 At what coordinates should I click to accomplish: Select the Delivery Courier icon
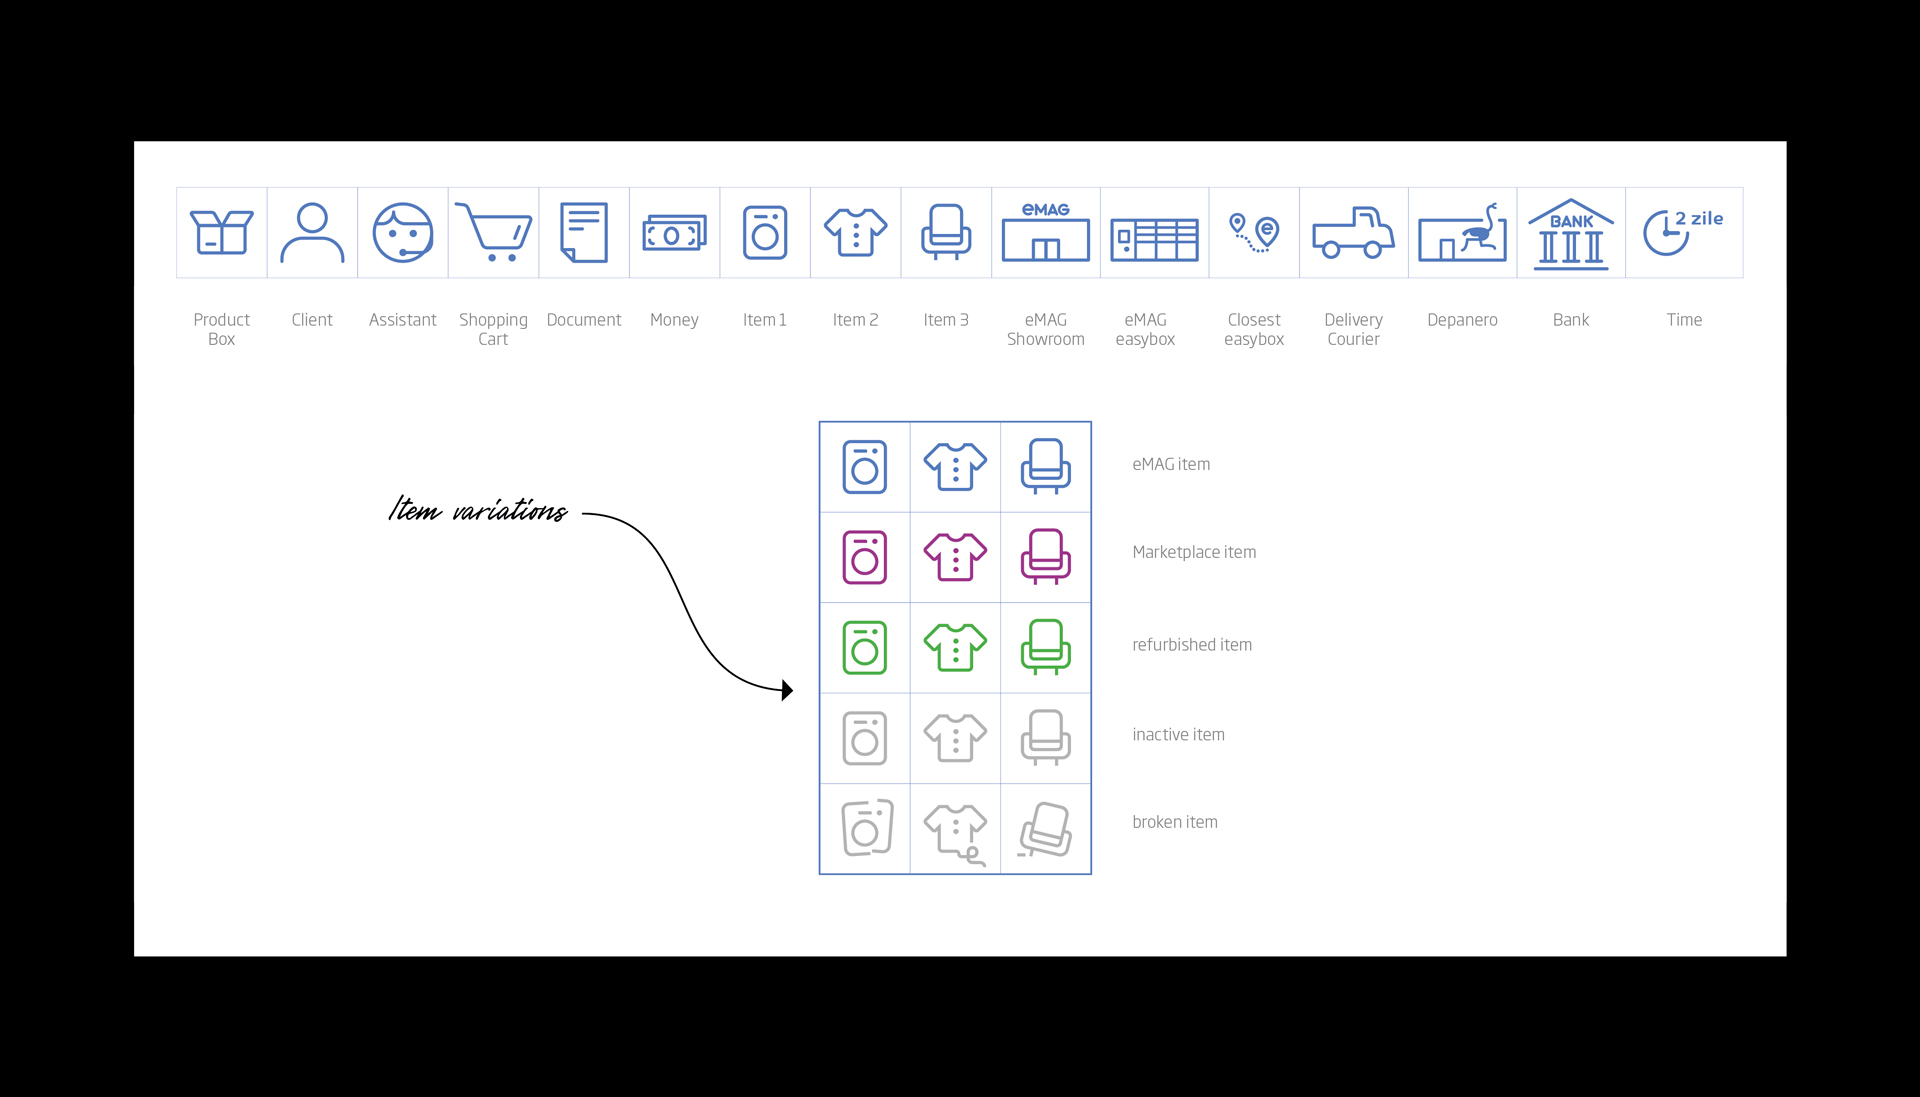point(1352,235)
